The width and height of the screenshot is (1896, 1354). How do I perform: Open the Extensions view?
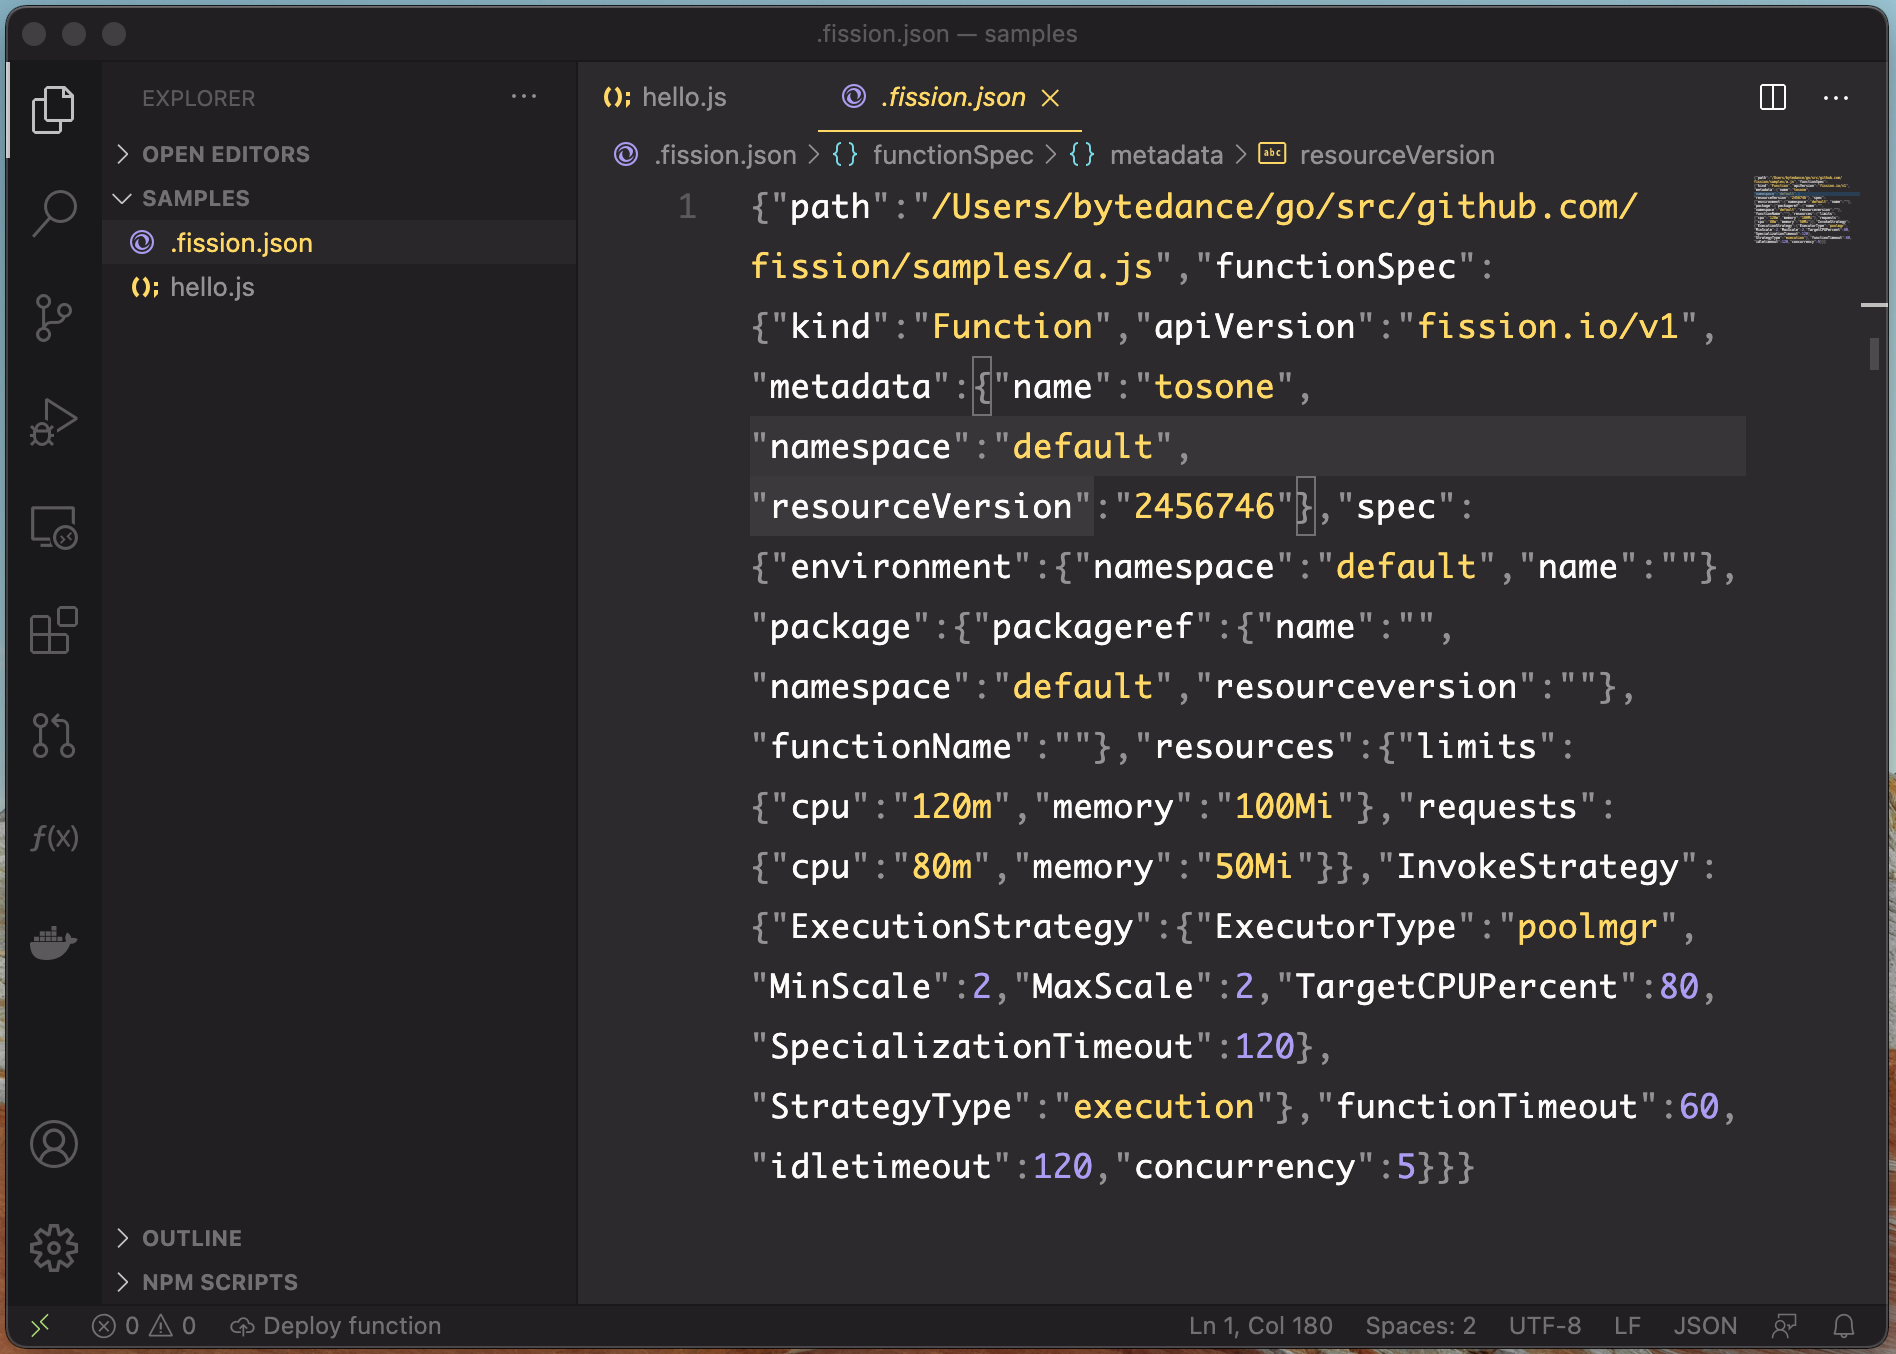54,631
